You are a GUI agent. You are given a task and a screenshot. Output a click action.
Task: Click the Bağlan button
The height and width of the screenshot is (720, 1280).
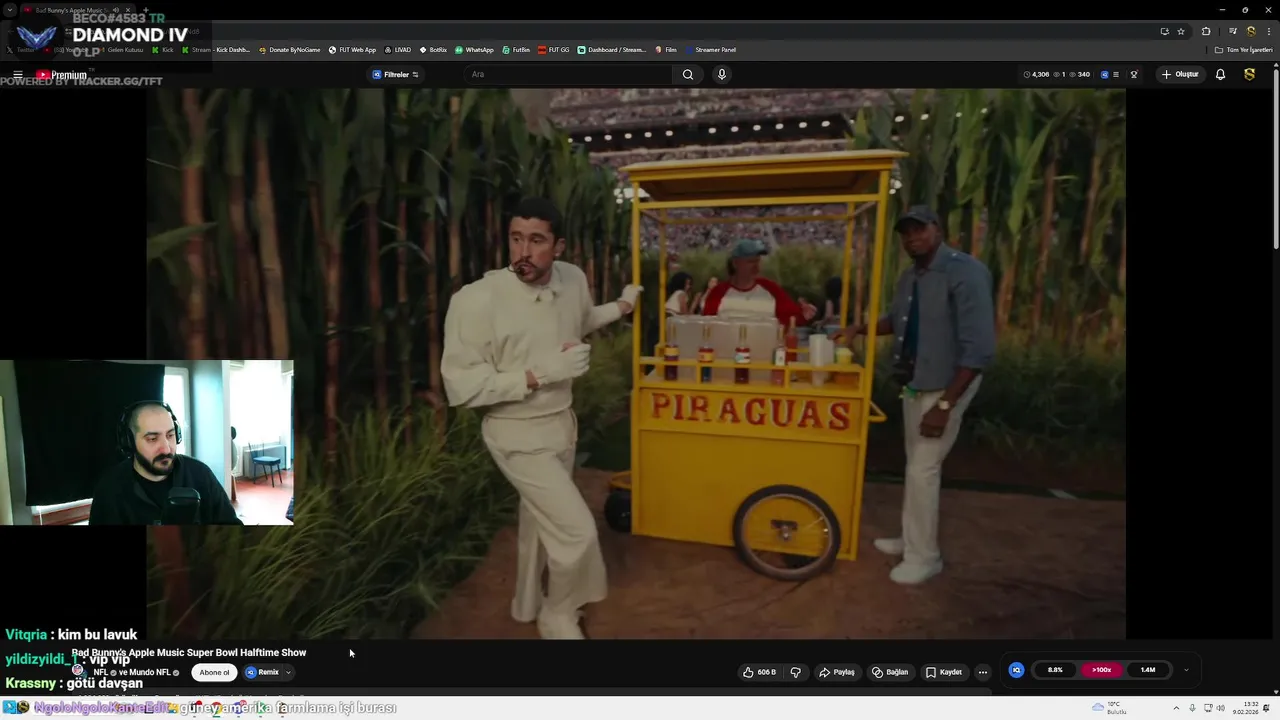pos(890,672)
